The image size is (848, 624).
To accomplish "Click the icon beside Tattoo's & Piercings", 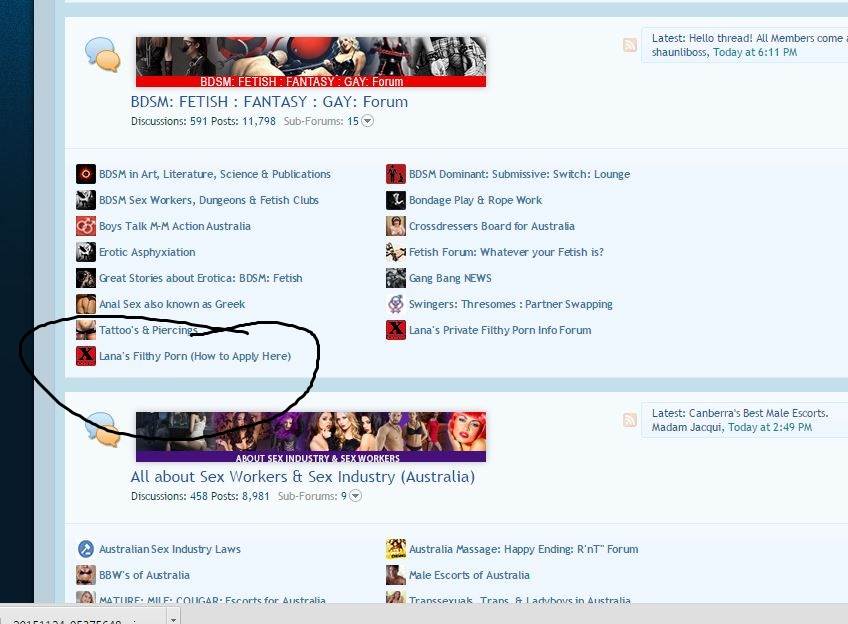I will pos(86,330).
